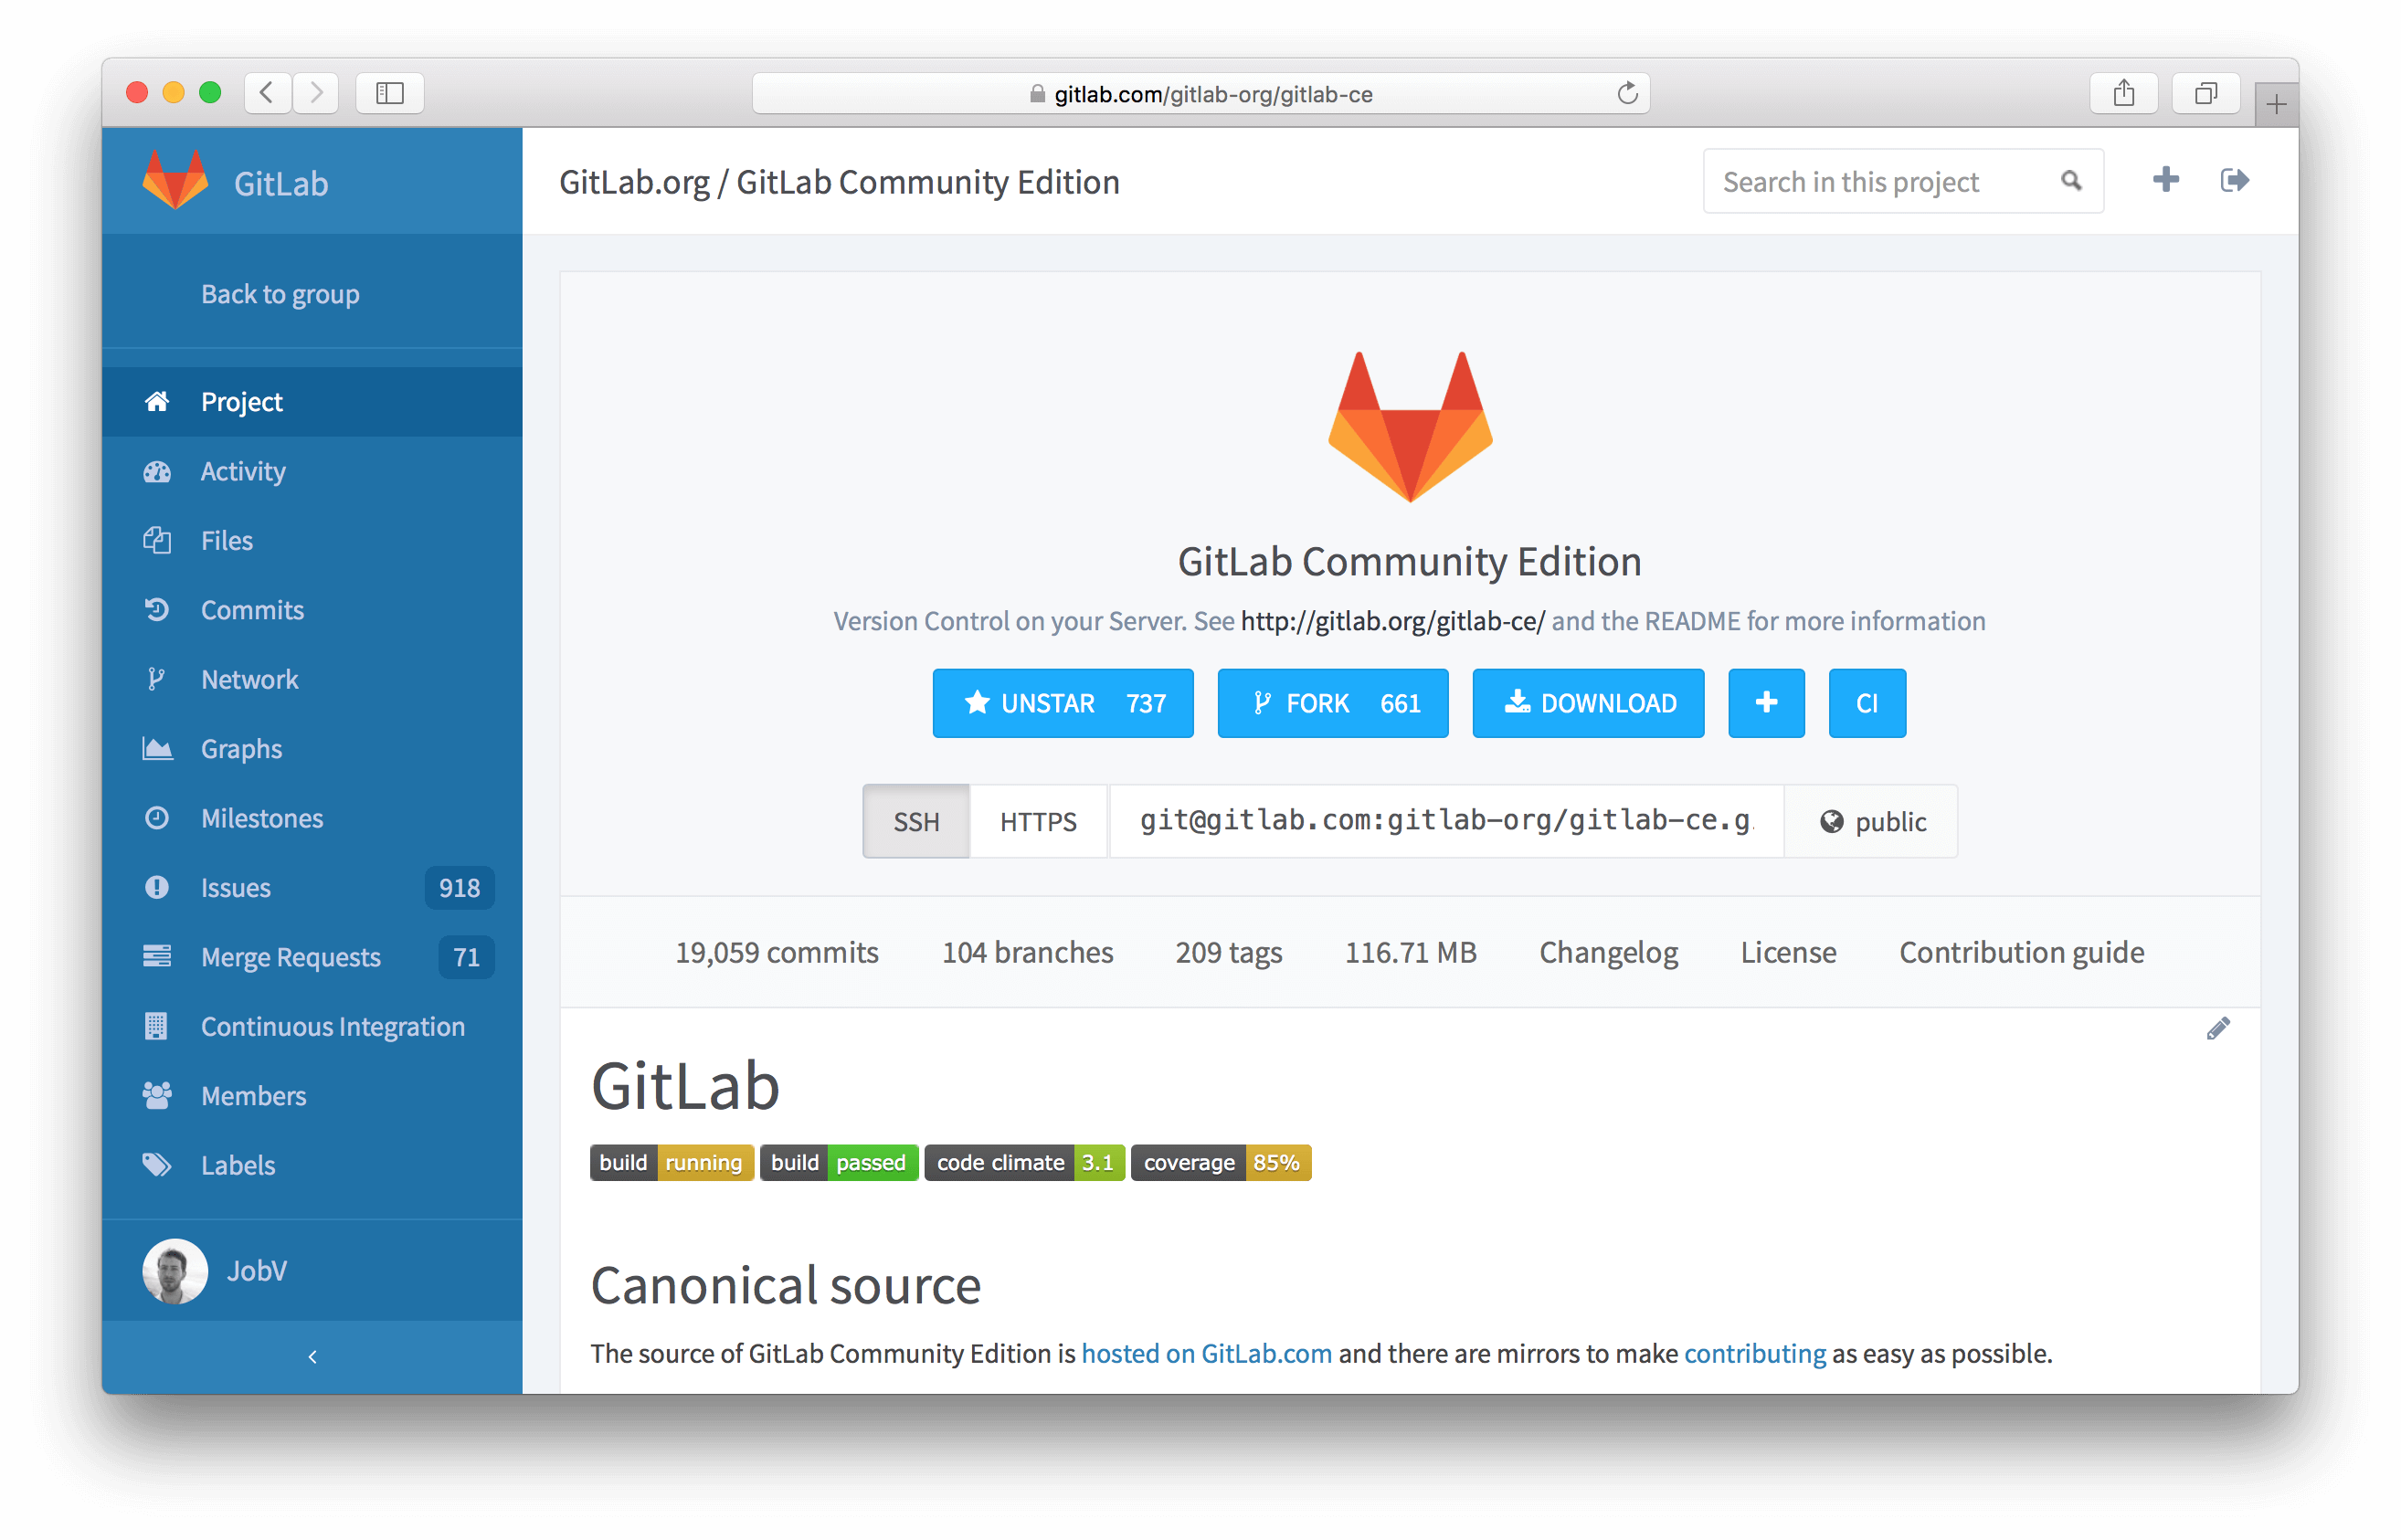The image size is (2401, 1540).
Task: Click the 19,059 commits link
Action: point(777,952)
